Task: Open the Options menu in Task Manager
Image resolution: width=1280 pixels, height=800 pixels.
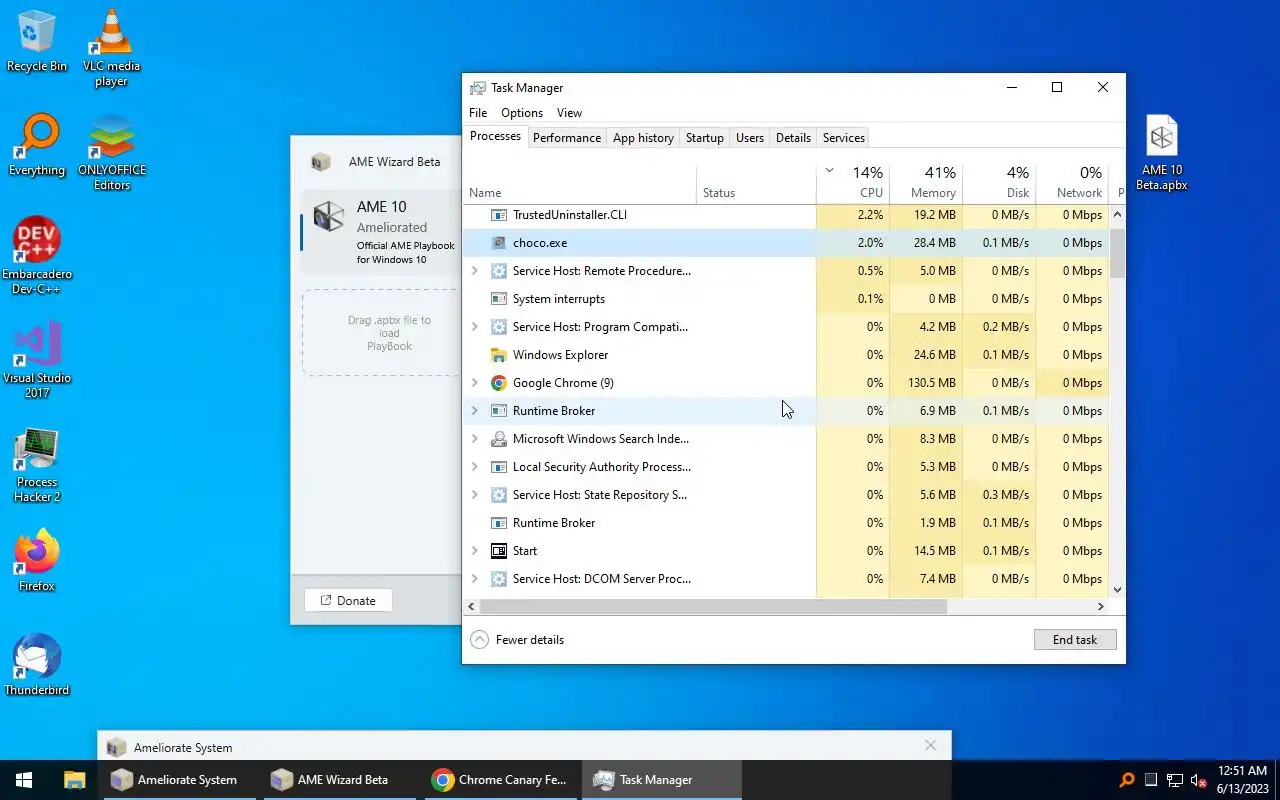Action: [522, 113]
